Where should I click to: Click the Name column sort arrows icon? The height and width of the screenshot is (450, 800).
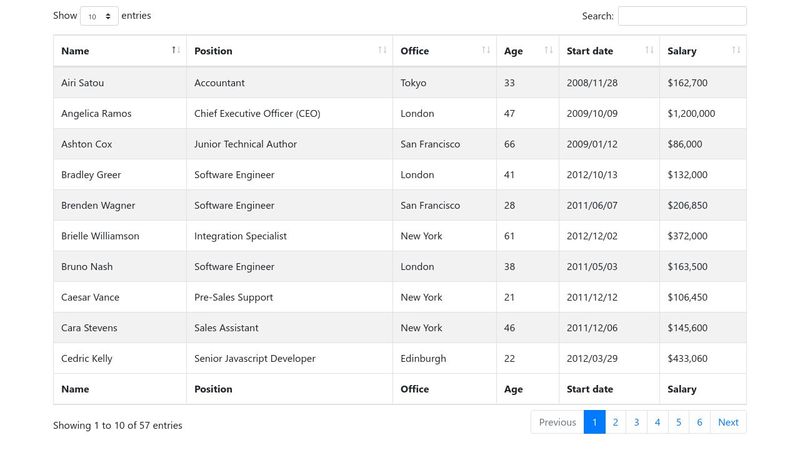pyautogui.click(x=176, y=50)
